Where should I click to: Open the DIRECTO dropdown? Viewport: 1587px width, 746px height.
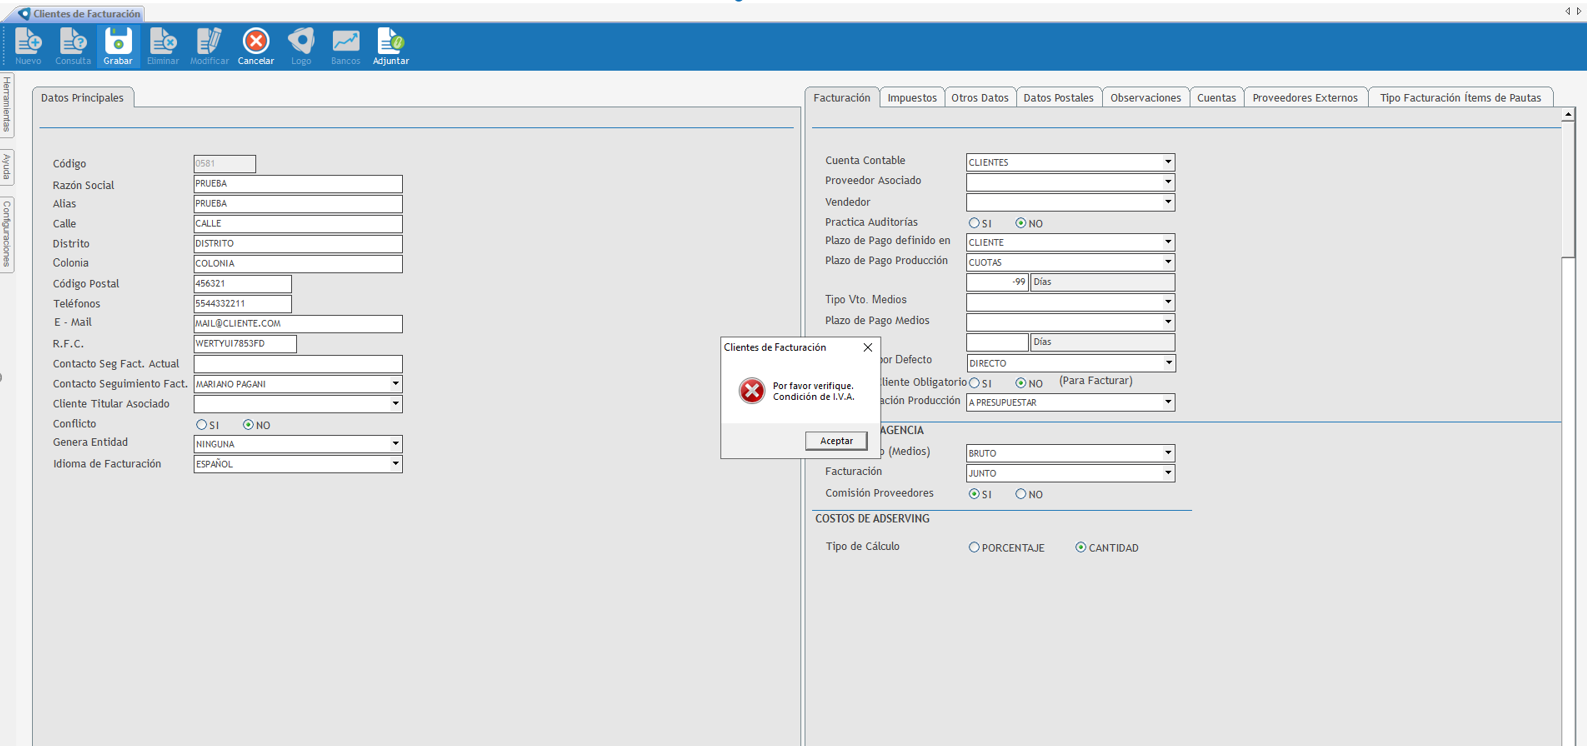(1167, 363)
